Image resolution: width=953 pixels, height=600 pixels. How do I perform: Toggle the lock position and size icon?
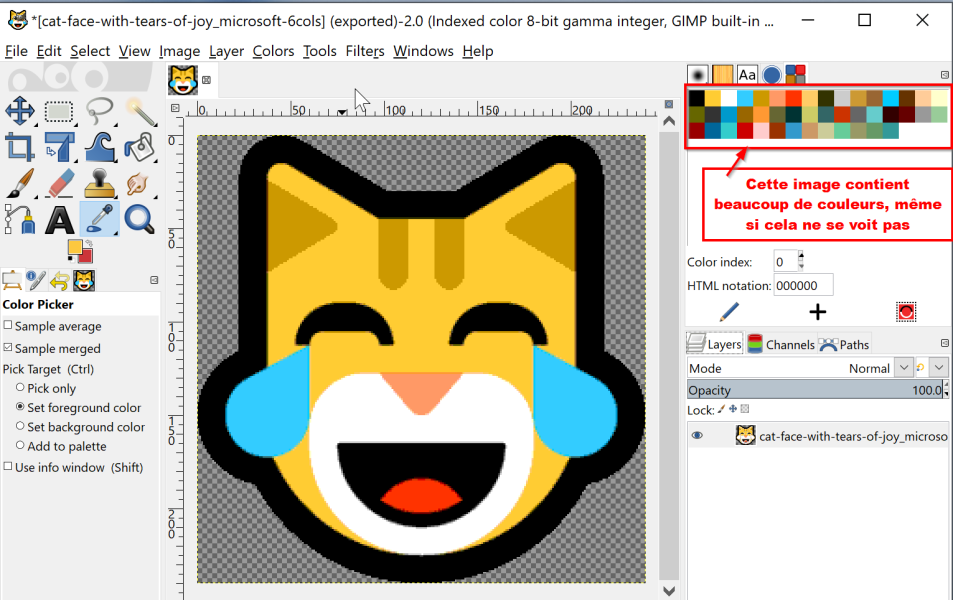(x=733, y=410)
